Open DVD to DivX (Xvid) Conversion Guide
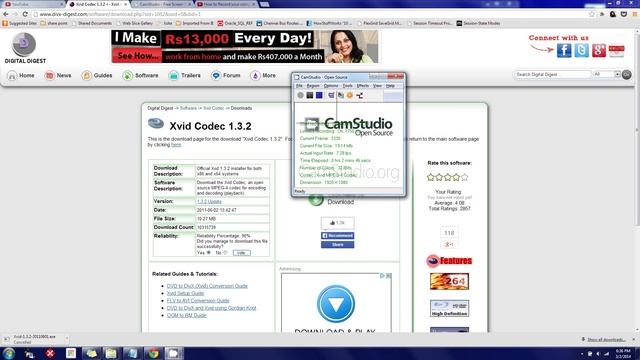This screenshot has height=360, width=640. point(207,286)
